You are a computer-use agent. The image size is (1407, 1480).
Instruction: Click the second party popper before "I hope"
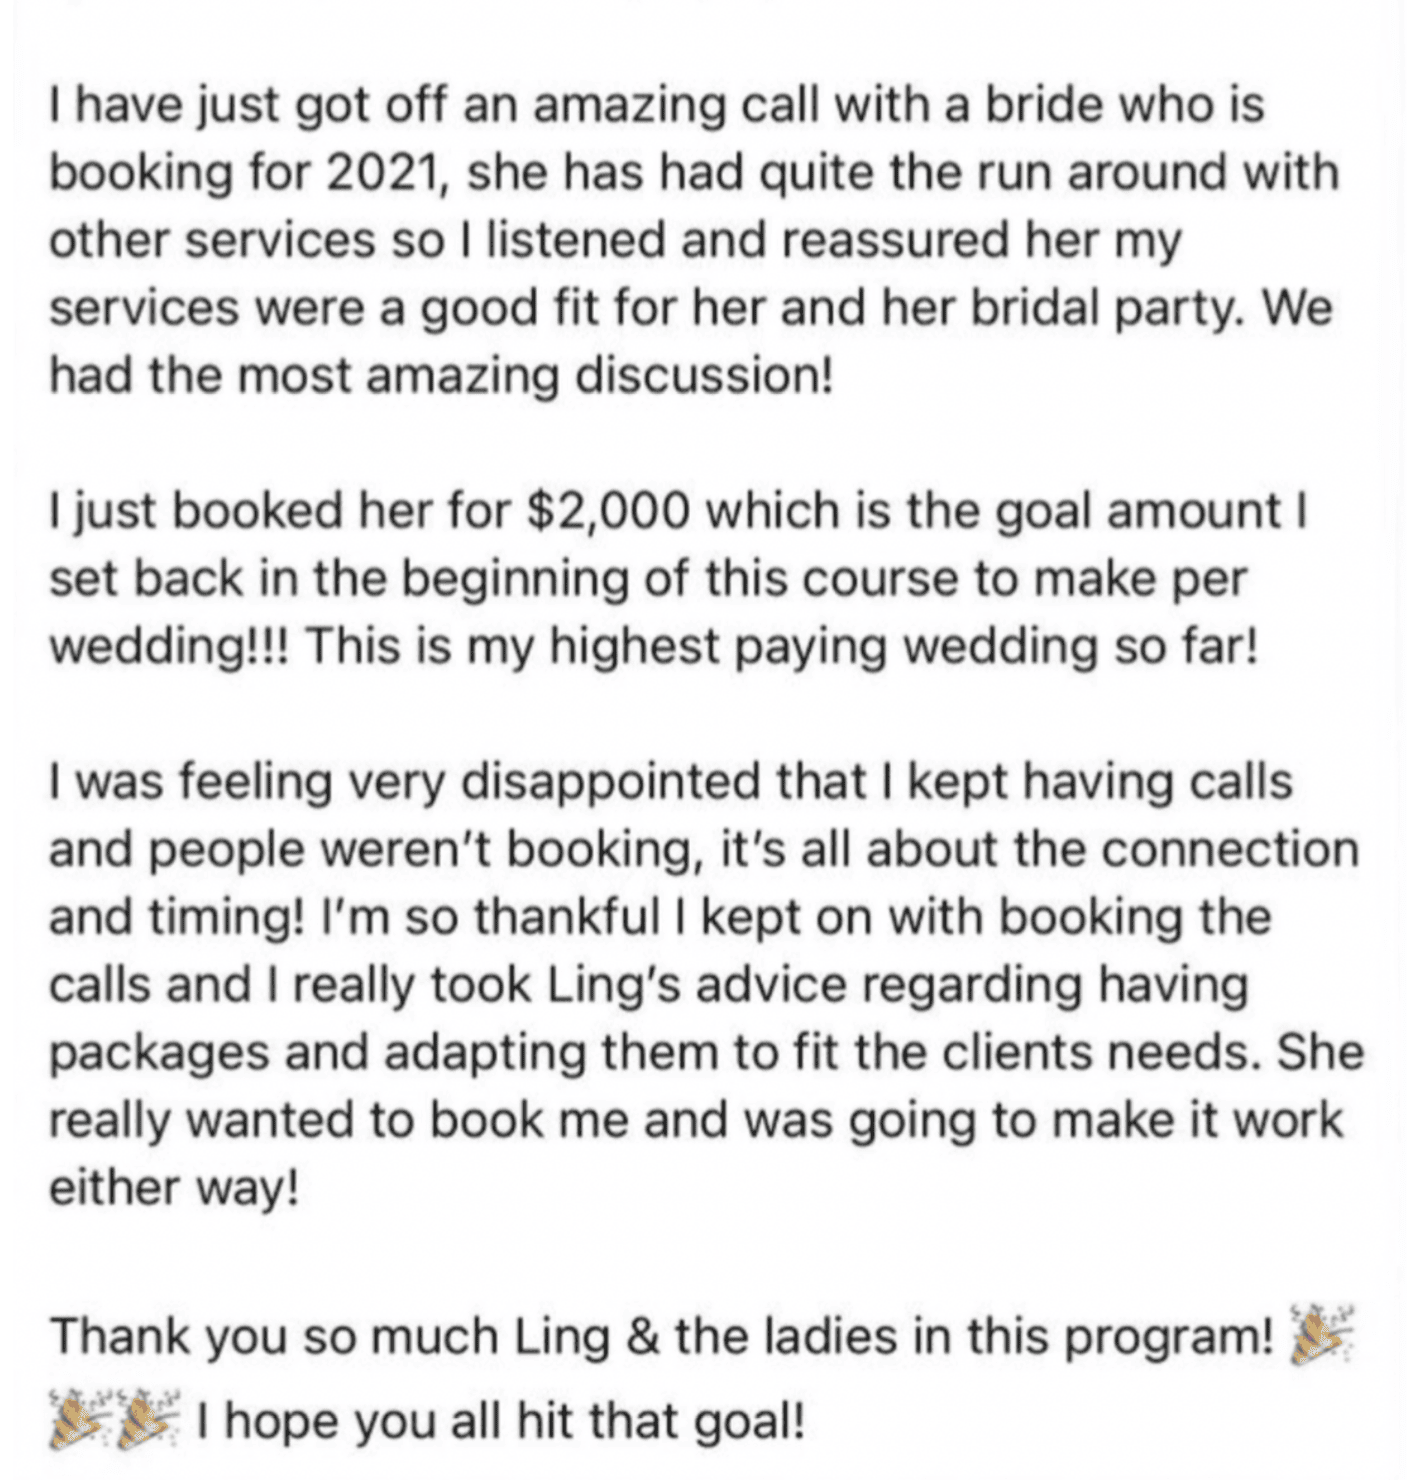tap(147, 1416)
